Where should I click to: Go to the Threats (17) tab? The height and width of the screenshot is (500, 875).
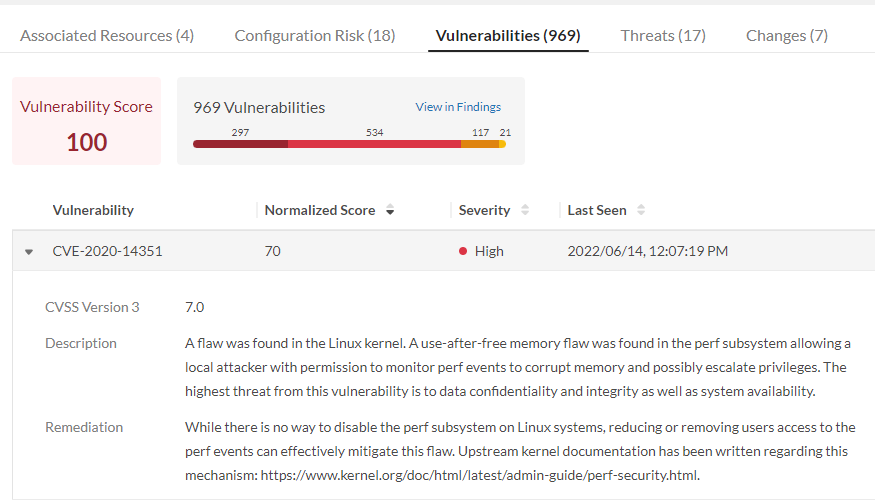point(663,36)
